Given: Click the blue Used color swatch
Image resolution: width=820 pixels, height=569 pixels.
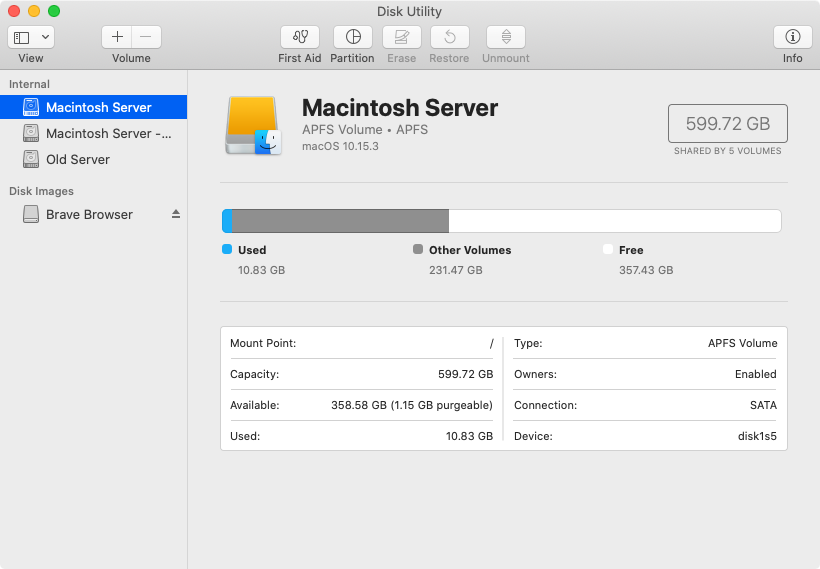Looking at the screenshot, I should coord(227,249).
